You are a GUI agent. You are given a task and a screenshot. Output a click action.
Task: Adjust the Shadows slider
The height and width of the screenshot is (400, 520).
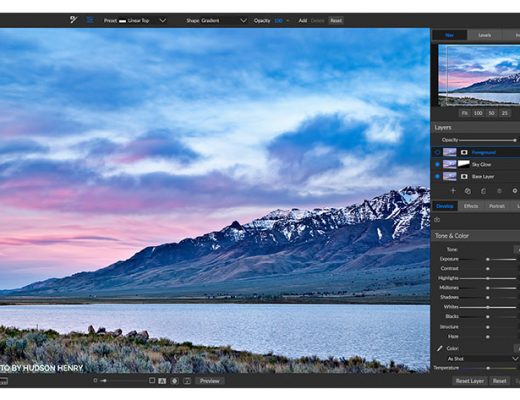pyautogui.click(x=488, y=297)
